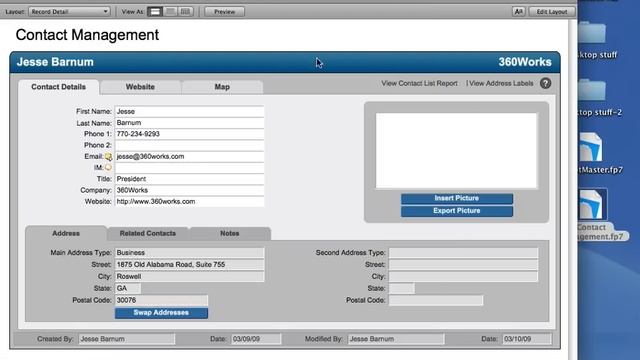Switch to List view icon
Screen dimensions: 640x360
click(171, 11)
